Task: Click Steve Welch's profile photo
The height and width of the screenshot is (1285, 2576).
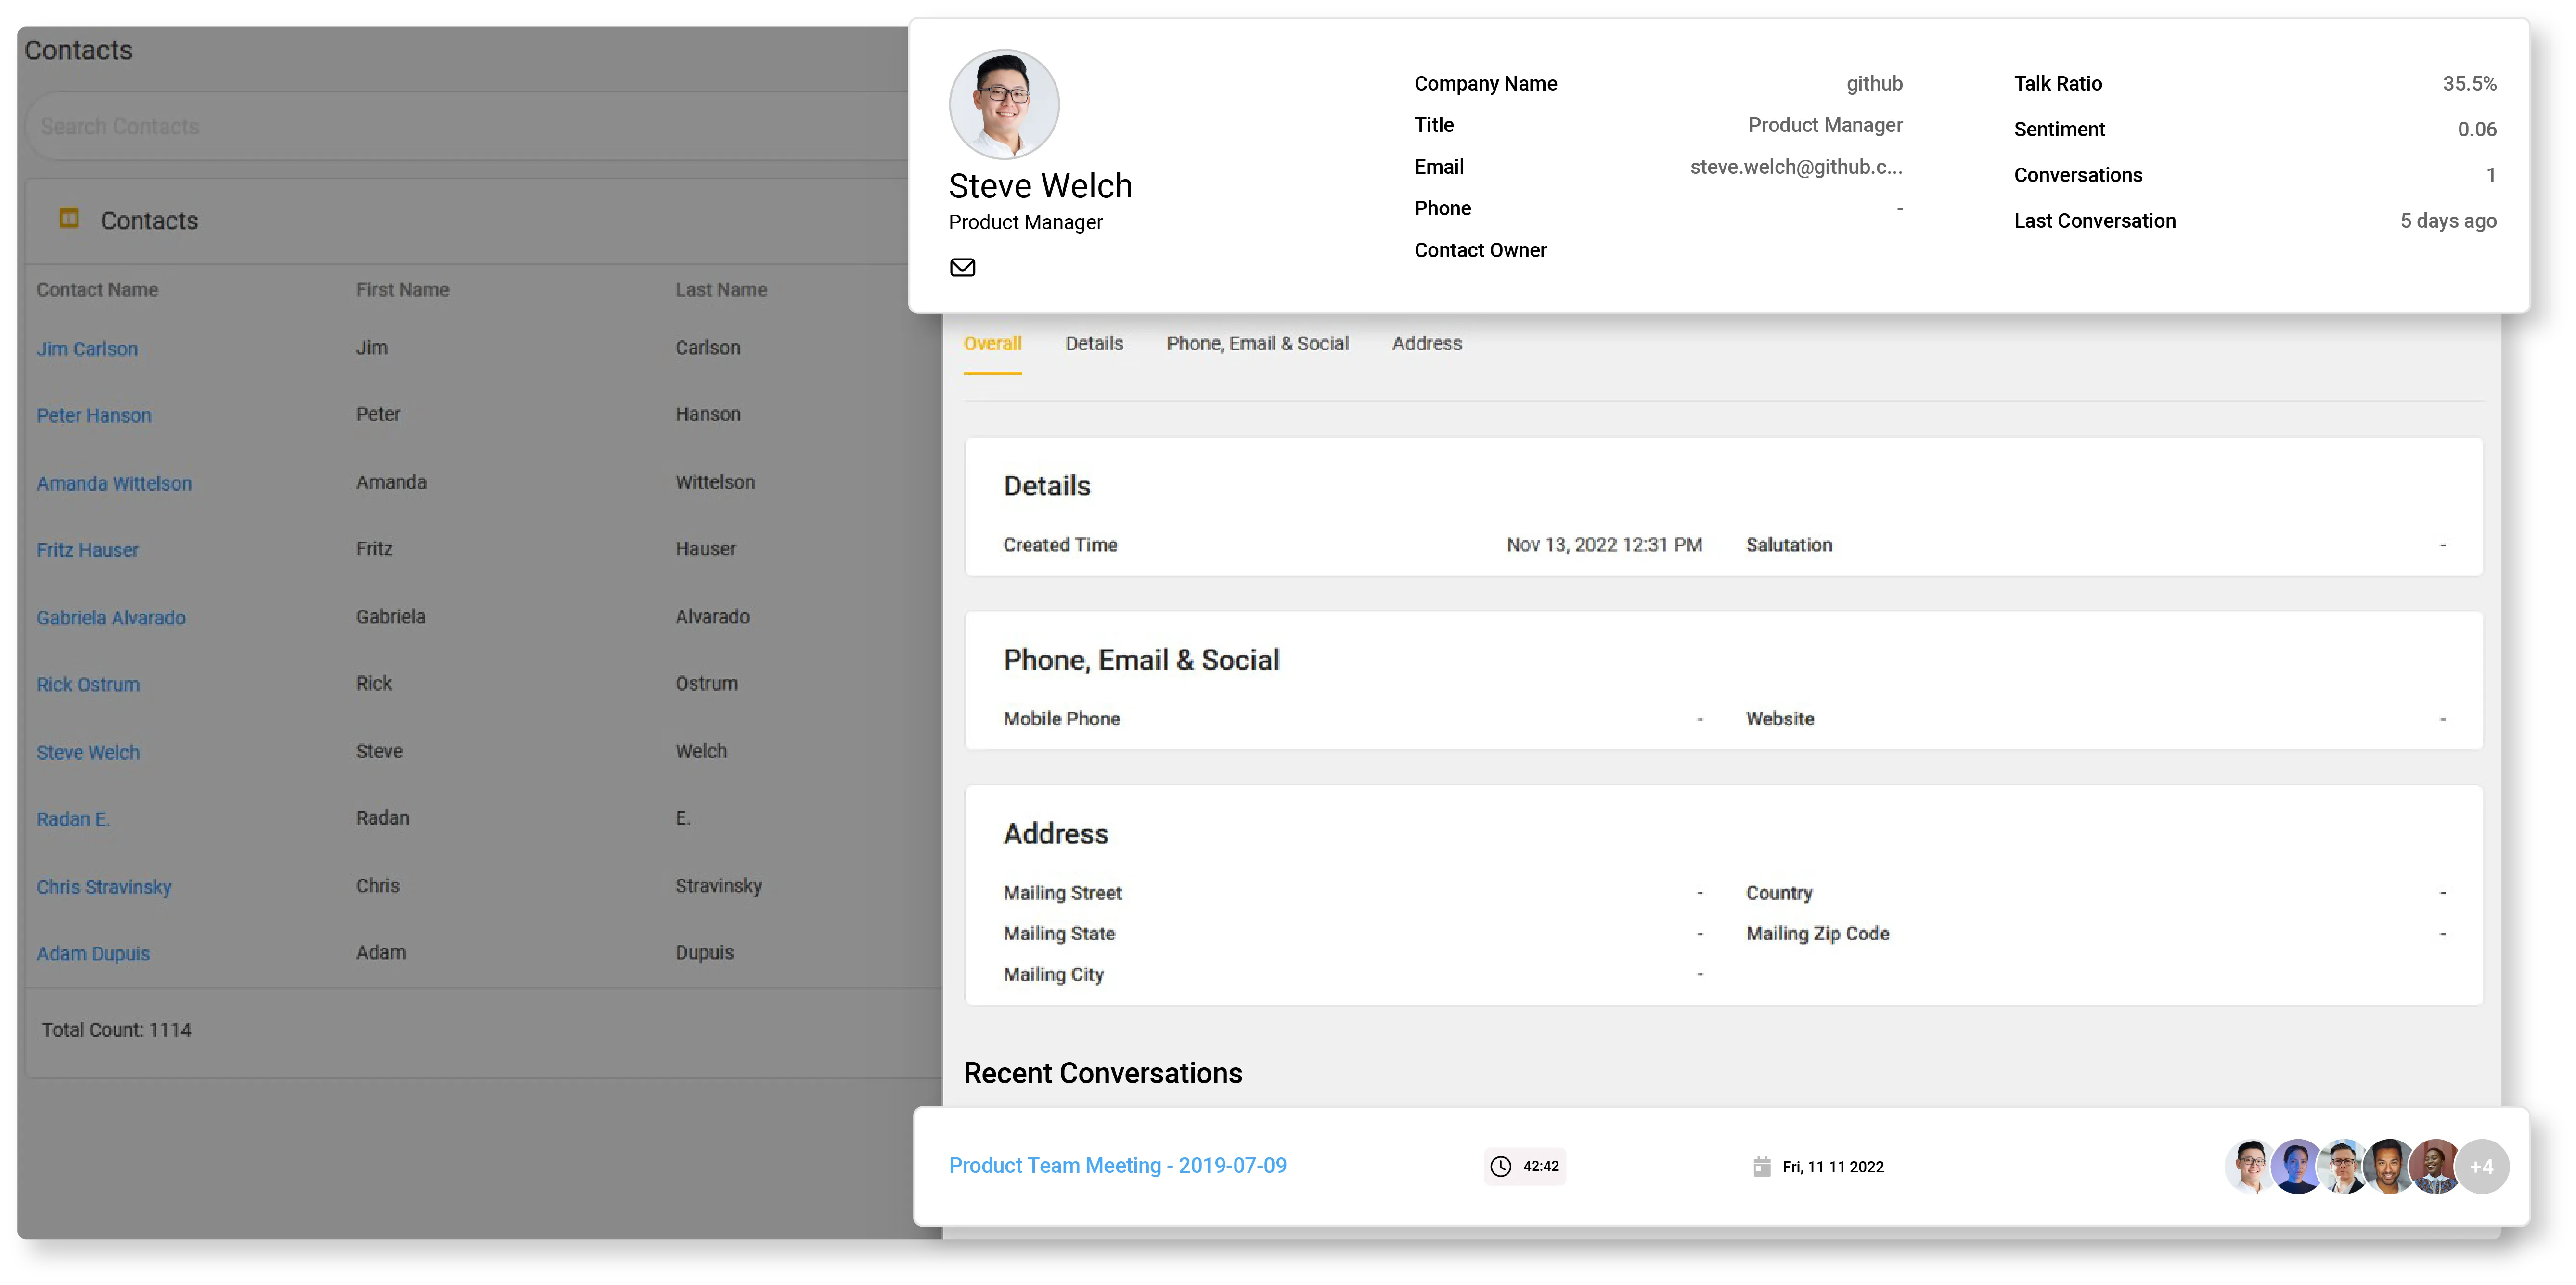Action: tap(1003, 103)
